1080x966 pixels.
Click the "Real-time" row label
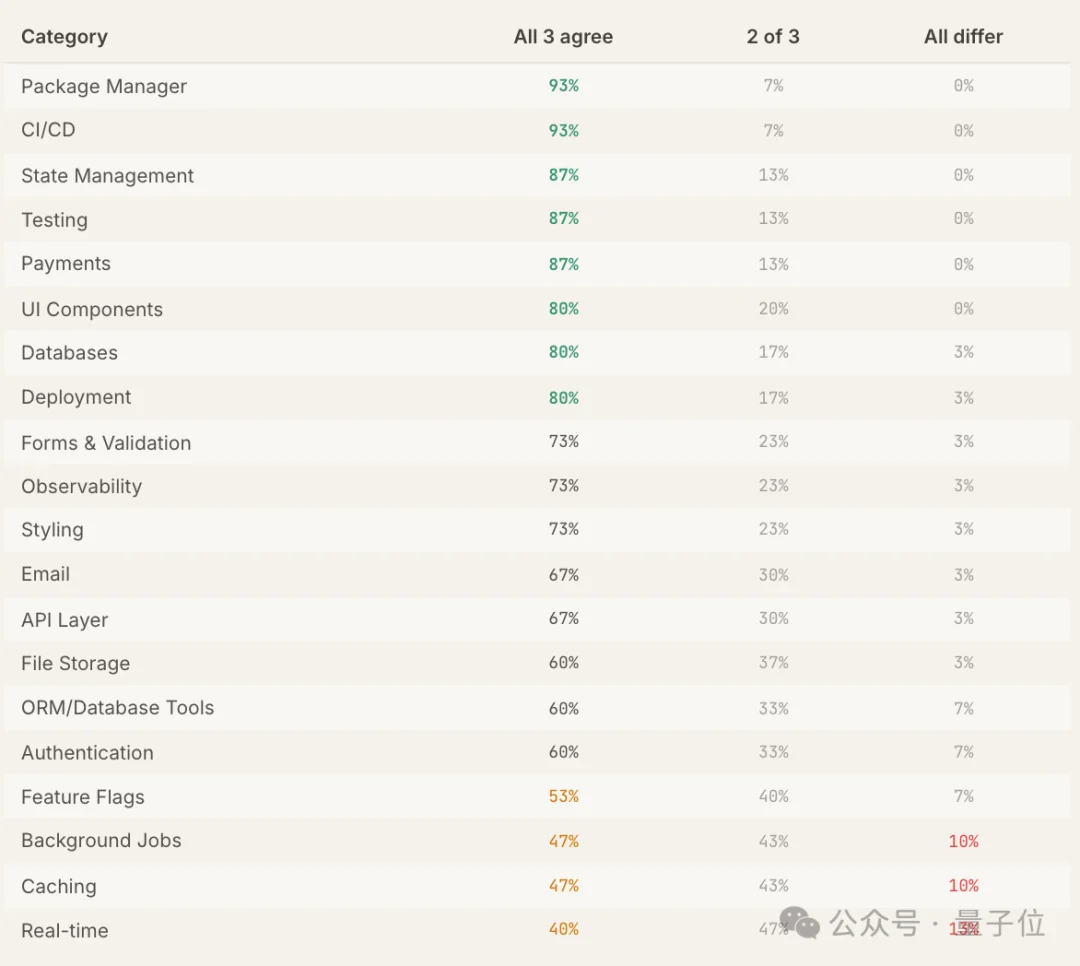coord(65,931)
